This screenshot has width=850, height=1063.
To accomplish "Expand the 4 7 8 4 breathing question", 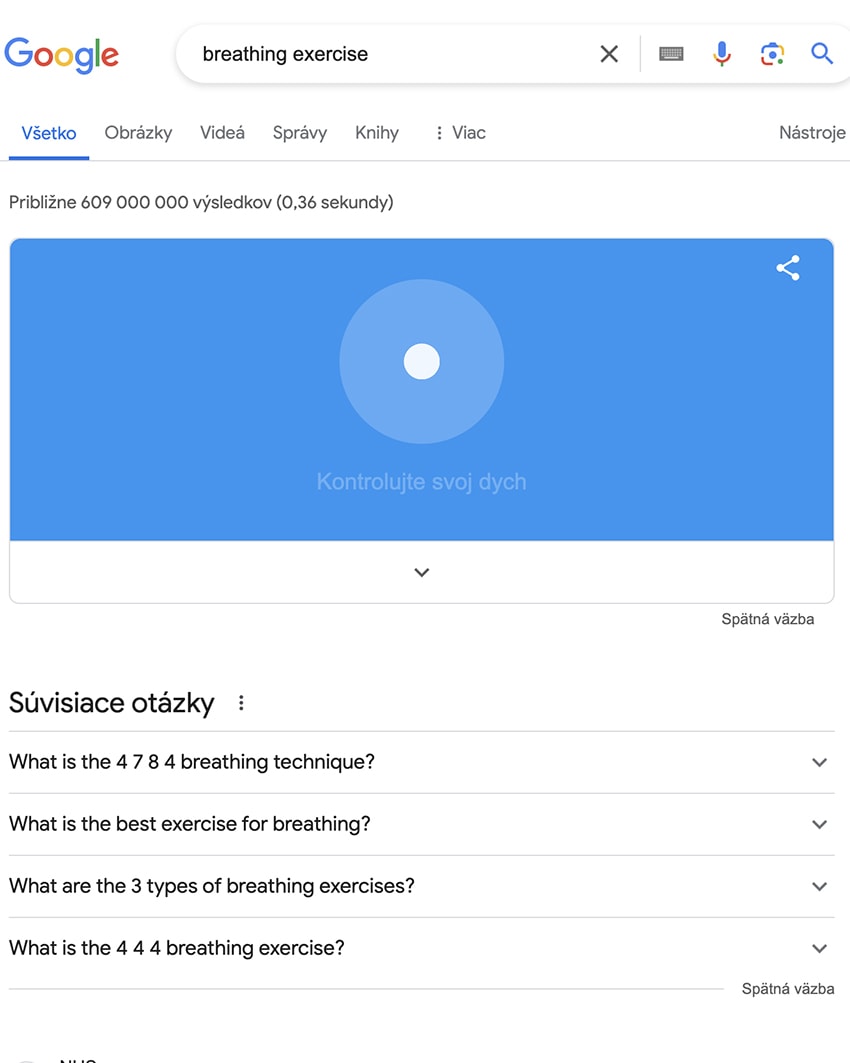I will (422, 762).
